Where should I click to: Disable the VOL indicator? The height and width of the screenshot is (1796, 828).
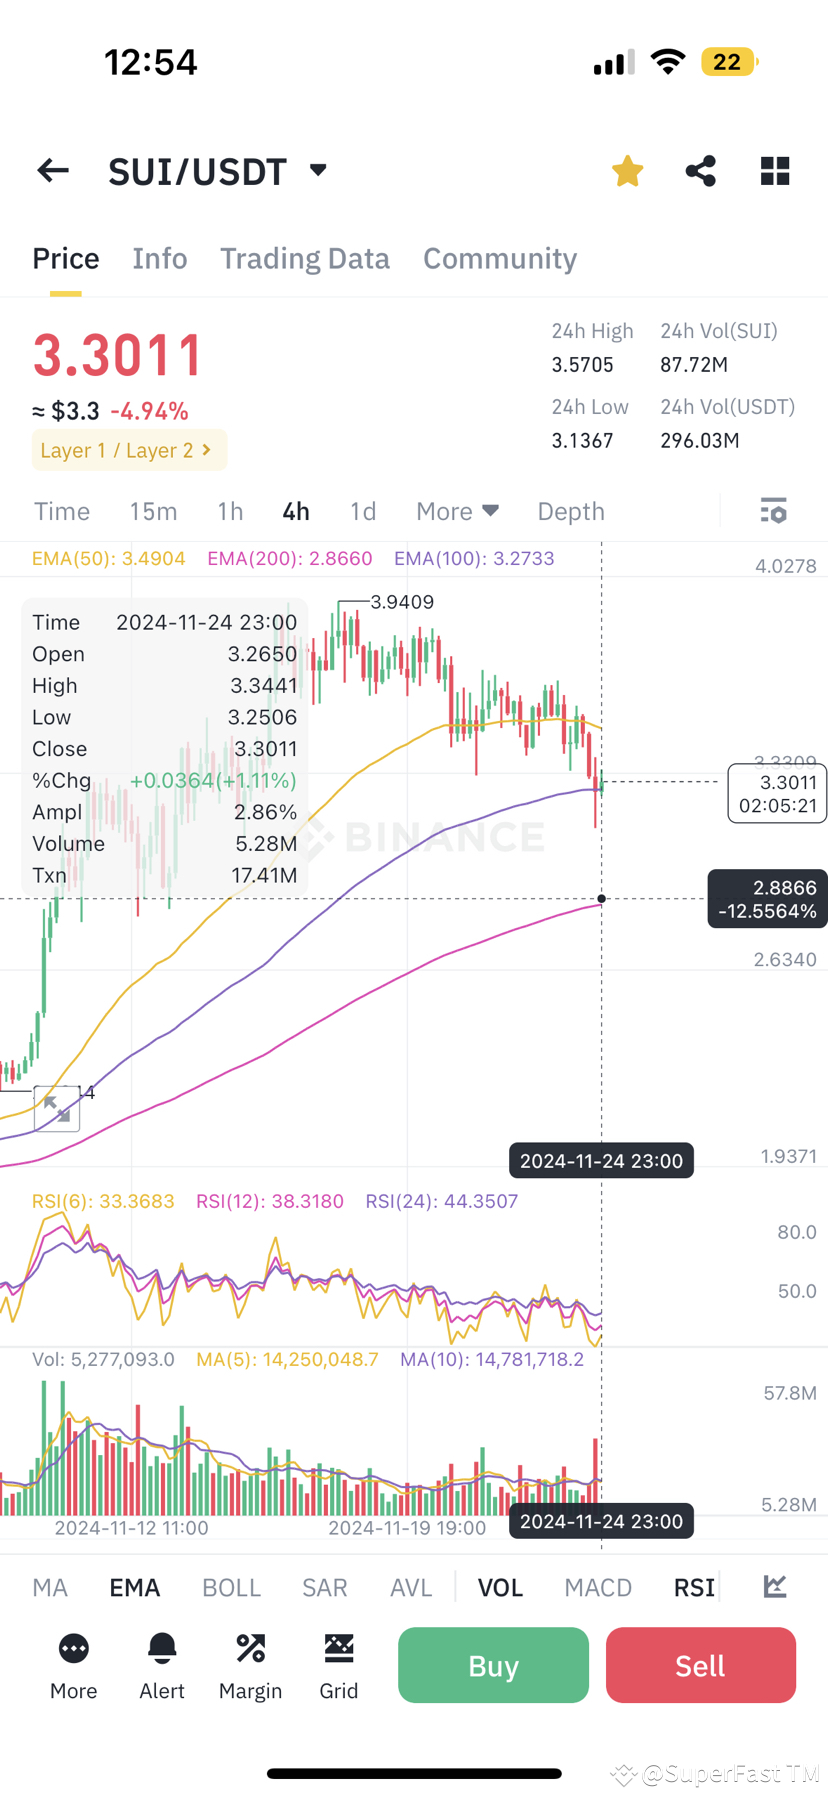click(500, 1587)
